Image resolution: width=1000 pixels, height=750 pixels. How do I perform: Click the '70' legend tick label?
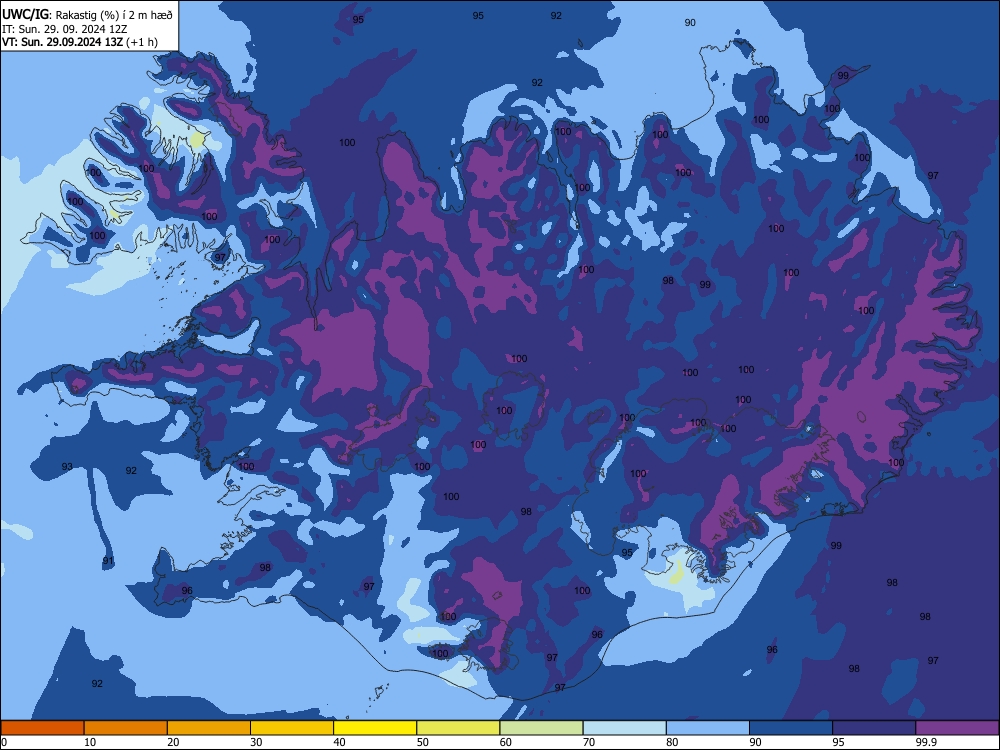(x=589, y=742)
